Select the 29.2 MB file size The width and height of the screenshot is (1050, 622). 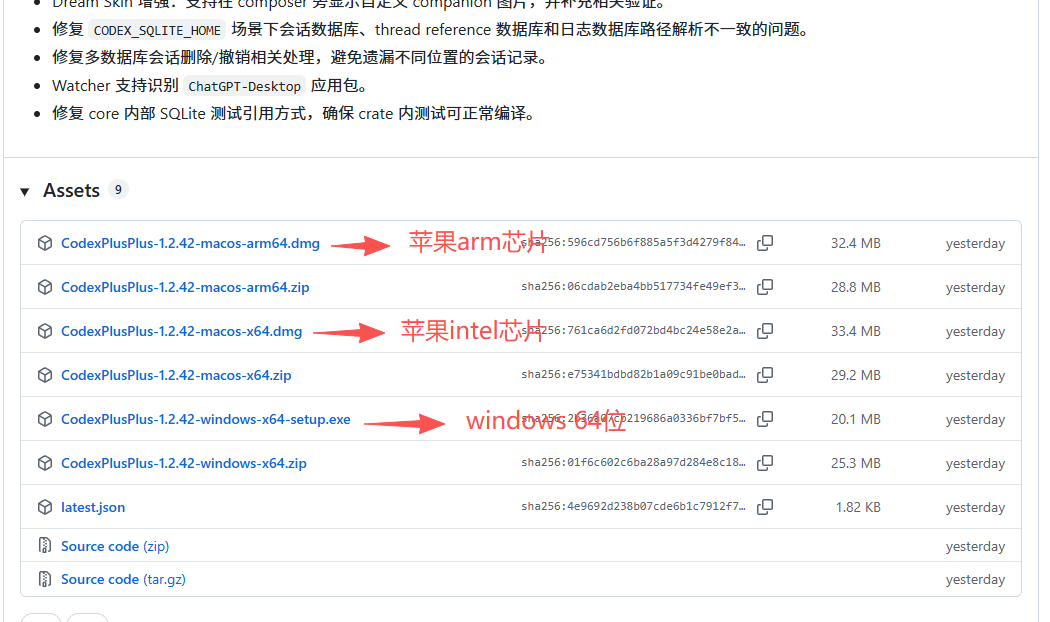[856, 376]
